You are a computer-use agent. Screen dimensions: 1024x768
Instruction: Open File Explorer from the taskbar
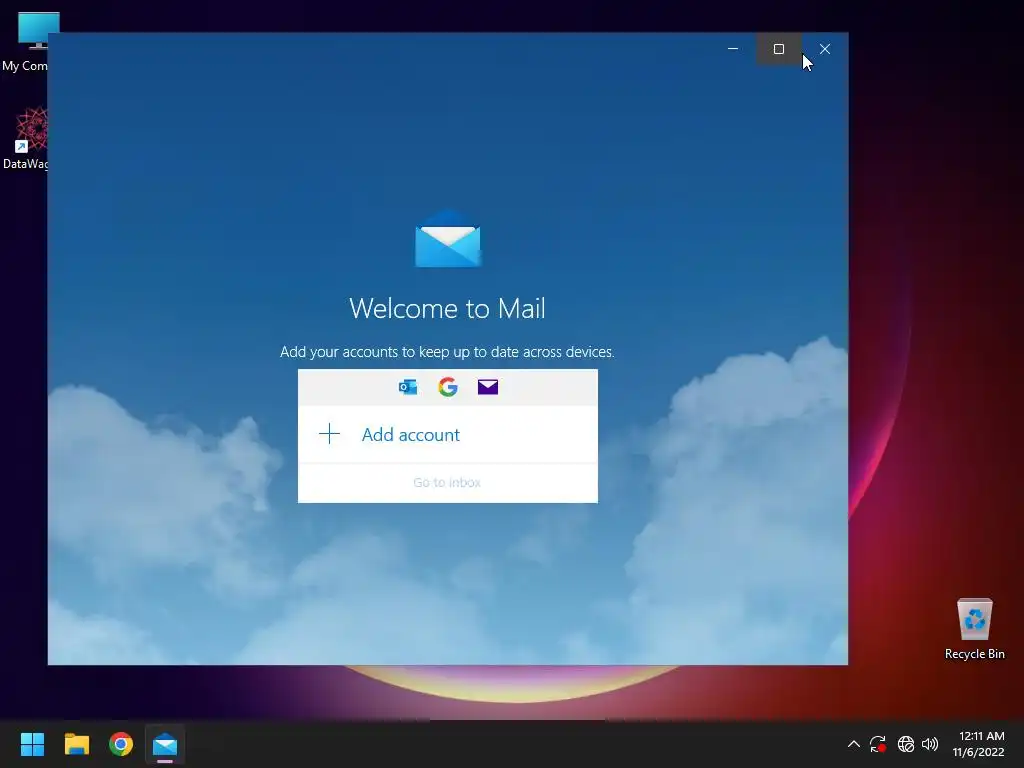(x=76, y=744)
